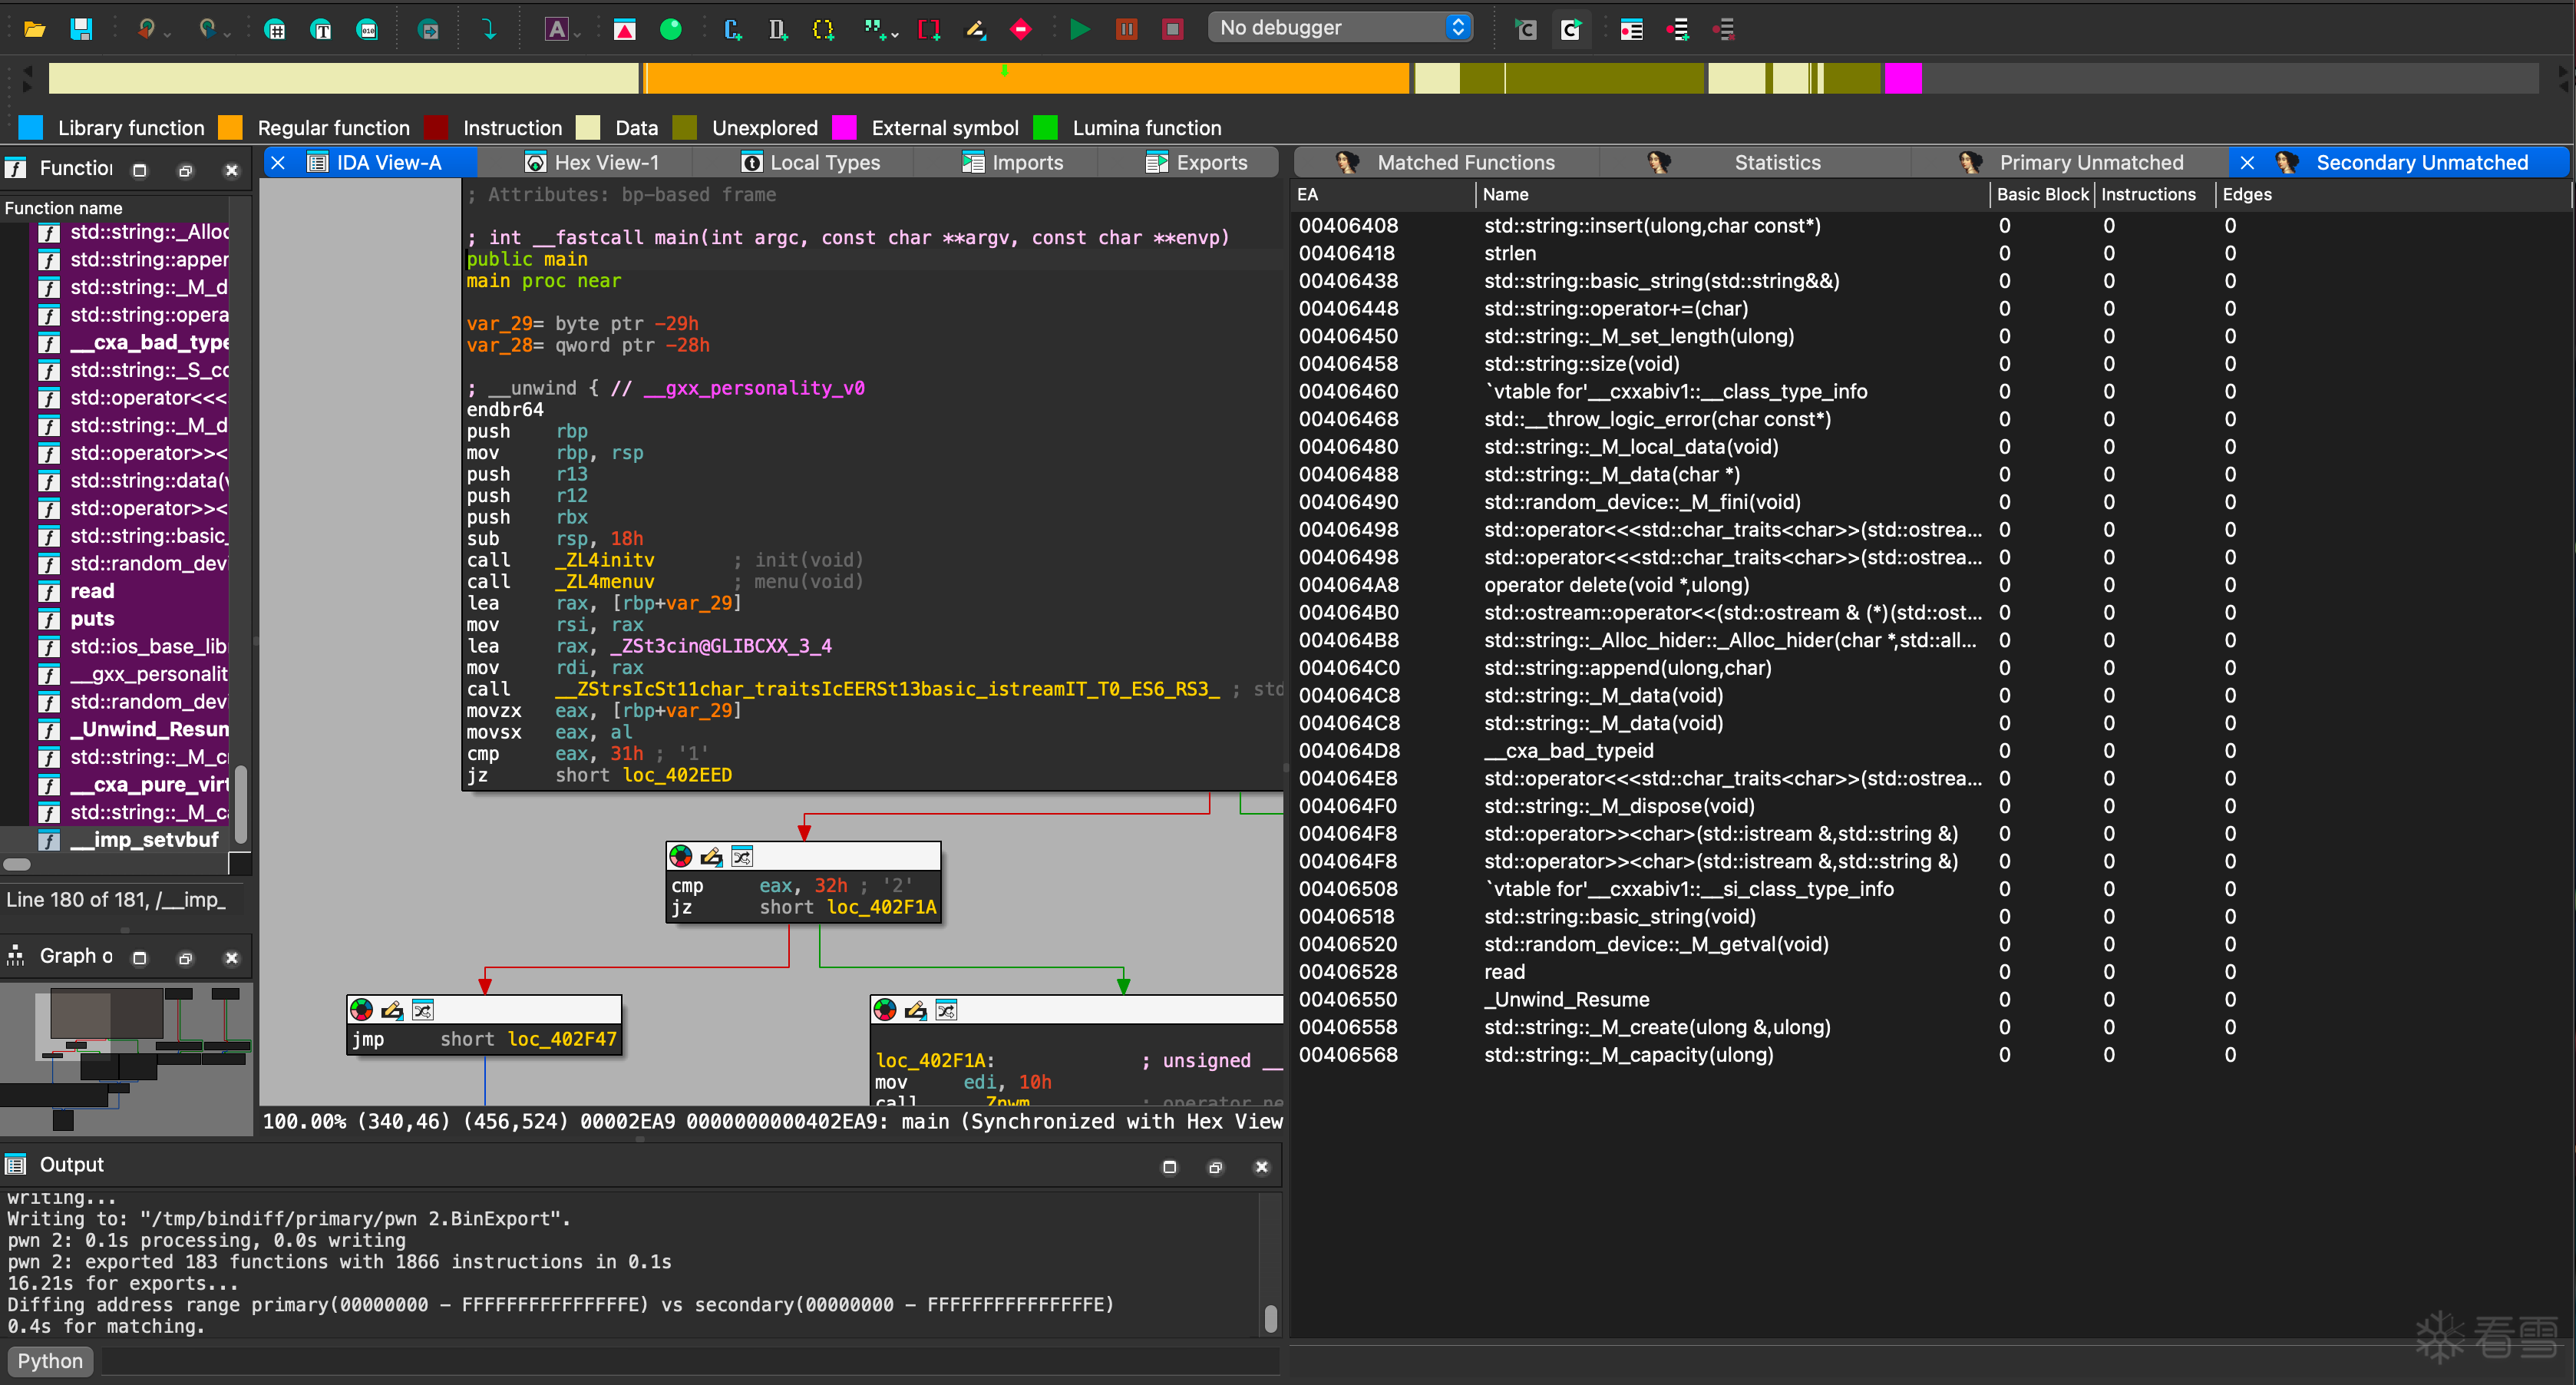Image resolution: width=2576 pixels, height=1385 pixels.
Task: Select the puts function in list
Action: pos(92,618)
